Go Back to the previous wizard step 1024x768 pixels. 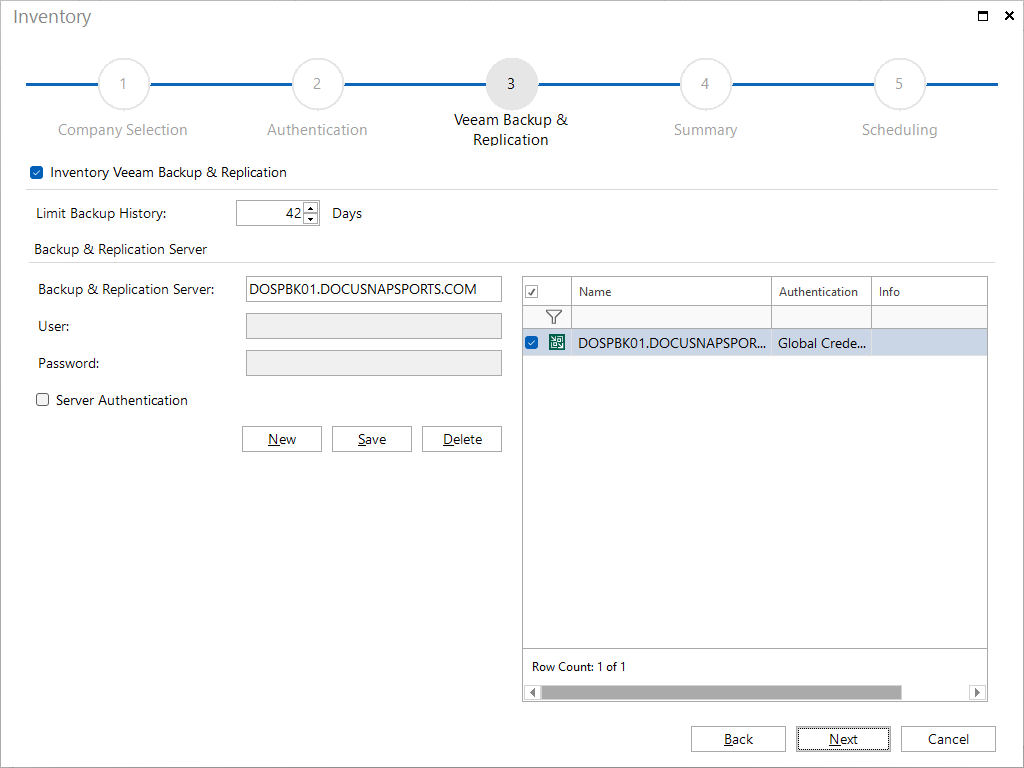click(738, 739)
